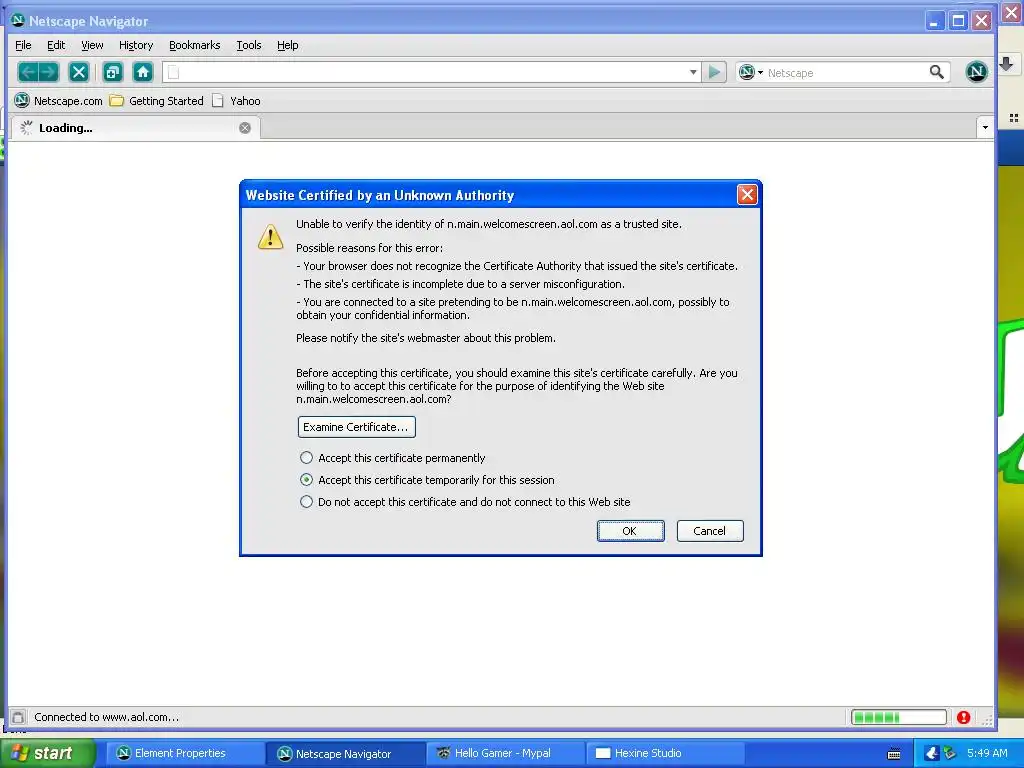Click Cancel in the certificate dialog

[710, 531]
